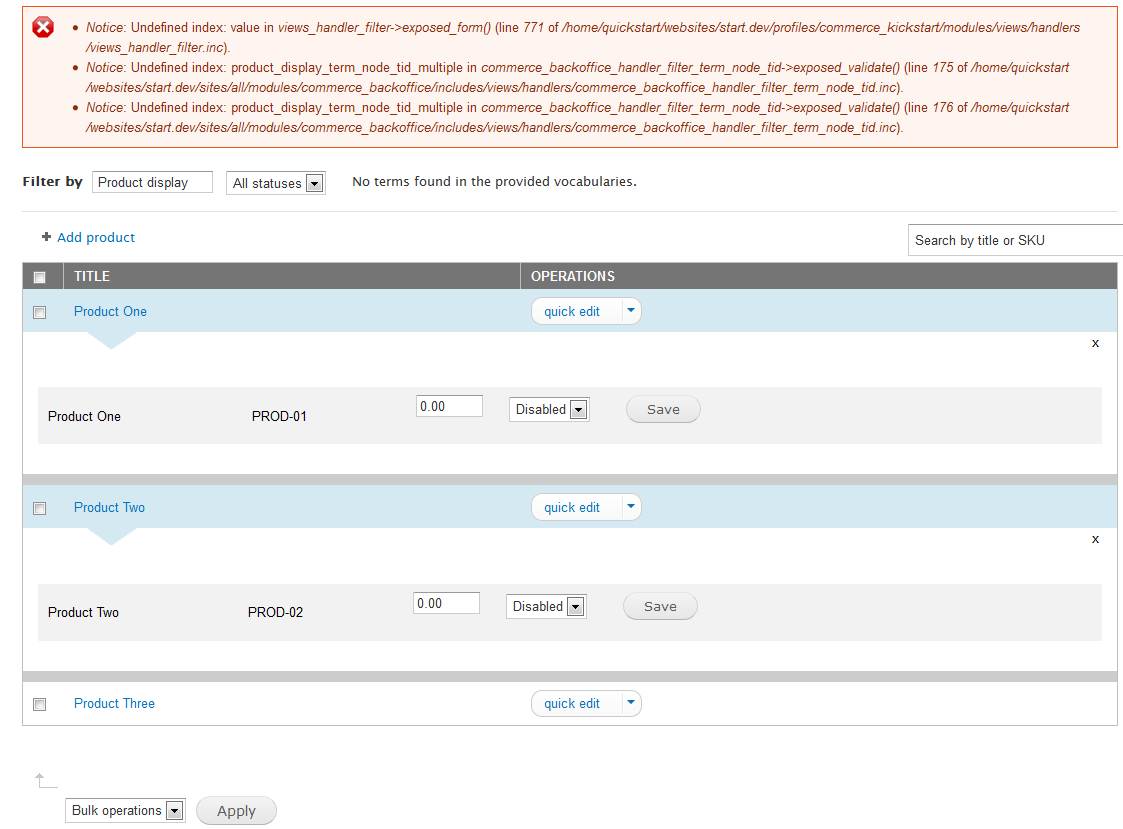Viewport: 1123px width, 829px height.
Task: Close Product One's quick edit panel with the x
Action: [1095, 343]
